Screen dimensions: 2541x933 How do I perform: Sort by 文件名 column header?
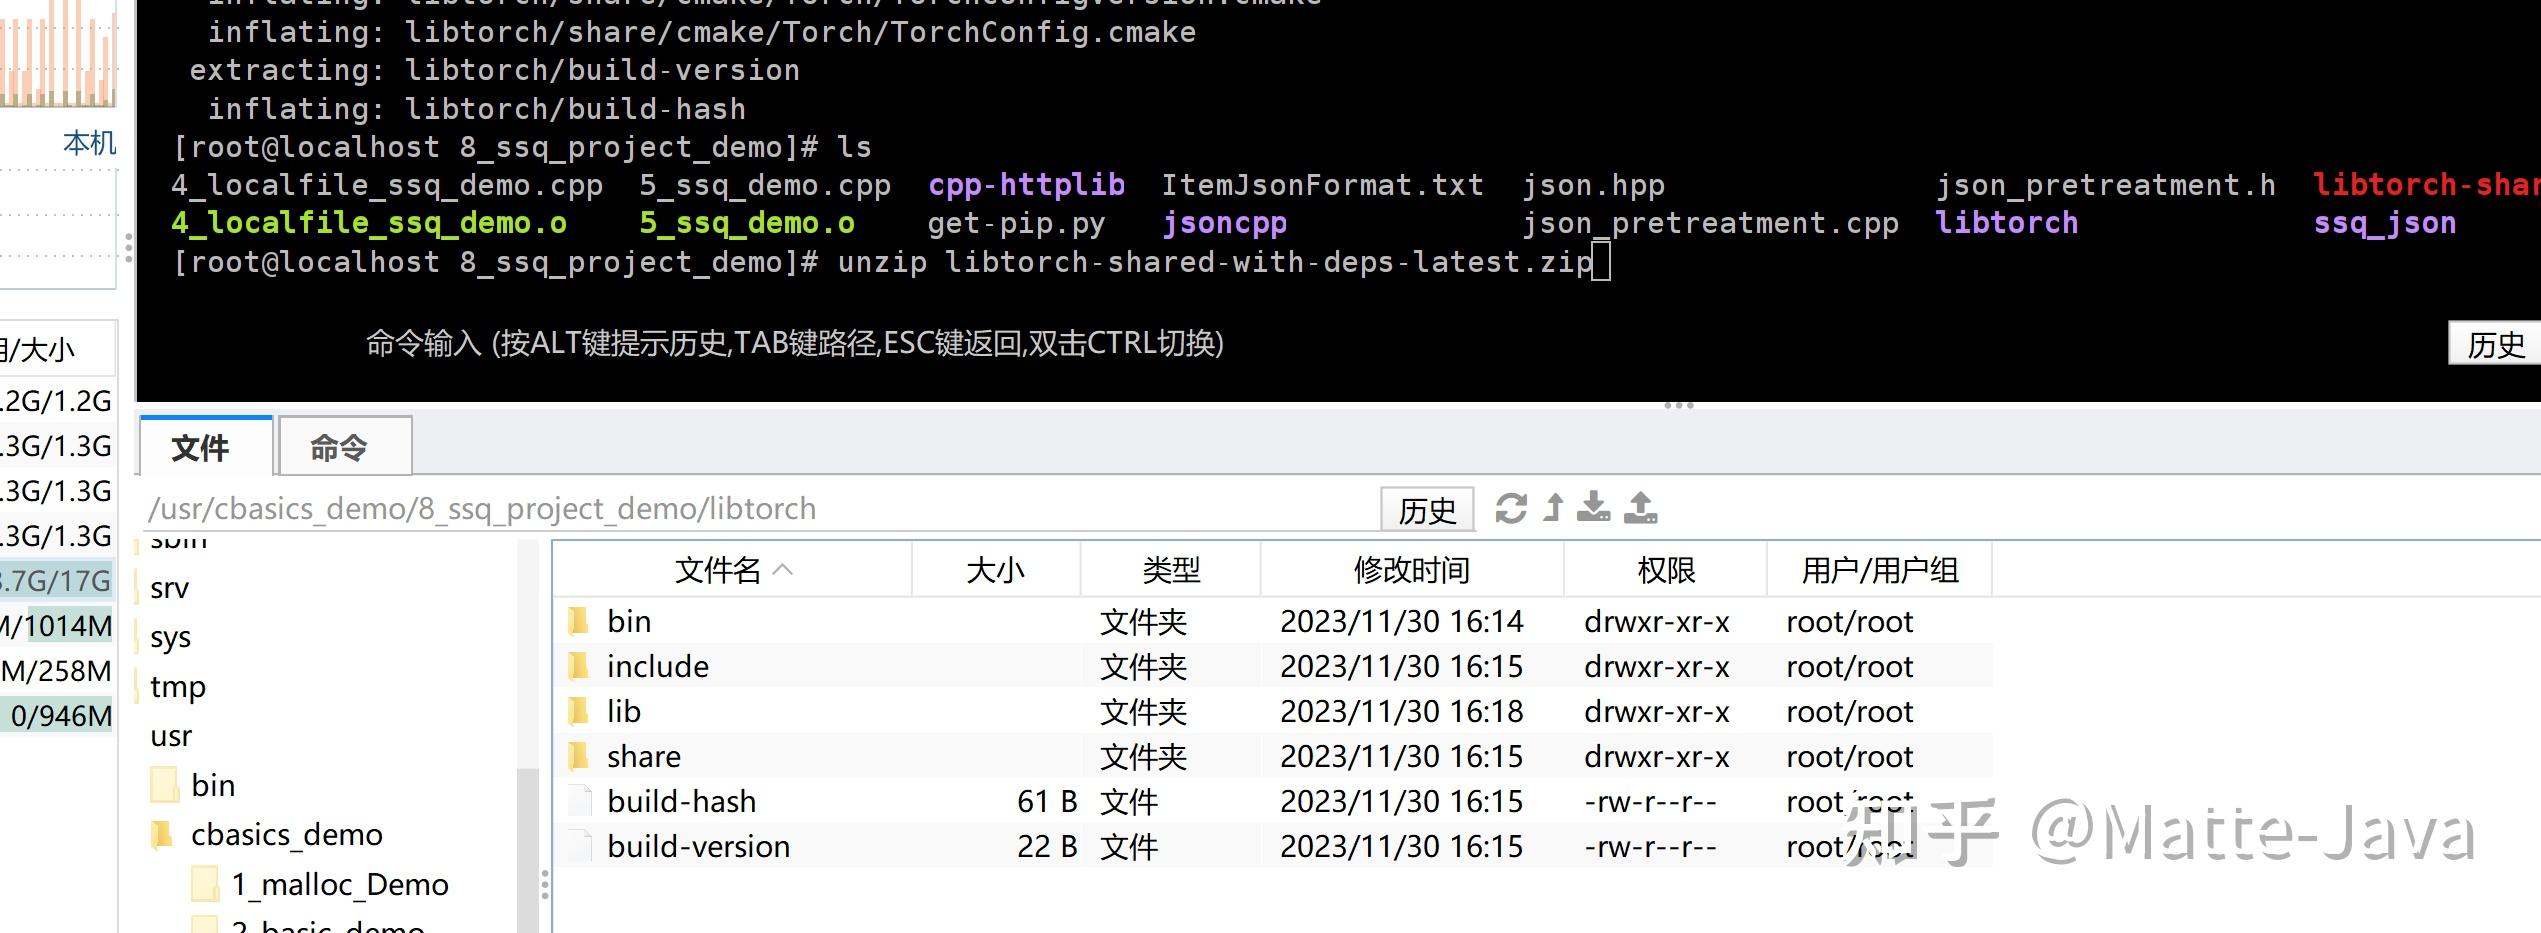(x=731, y=570)
